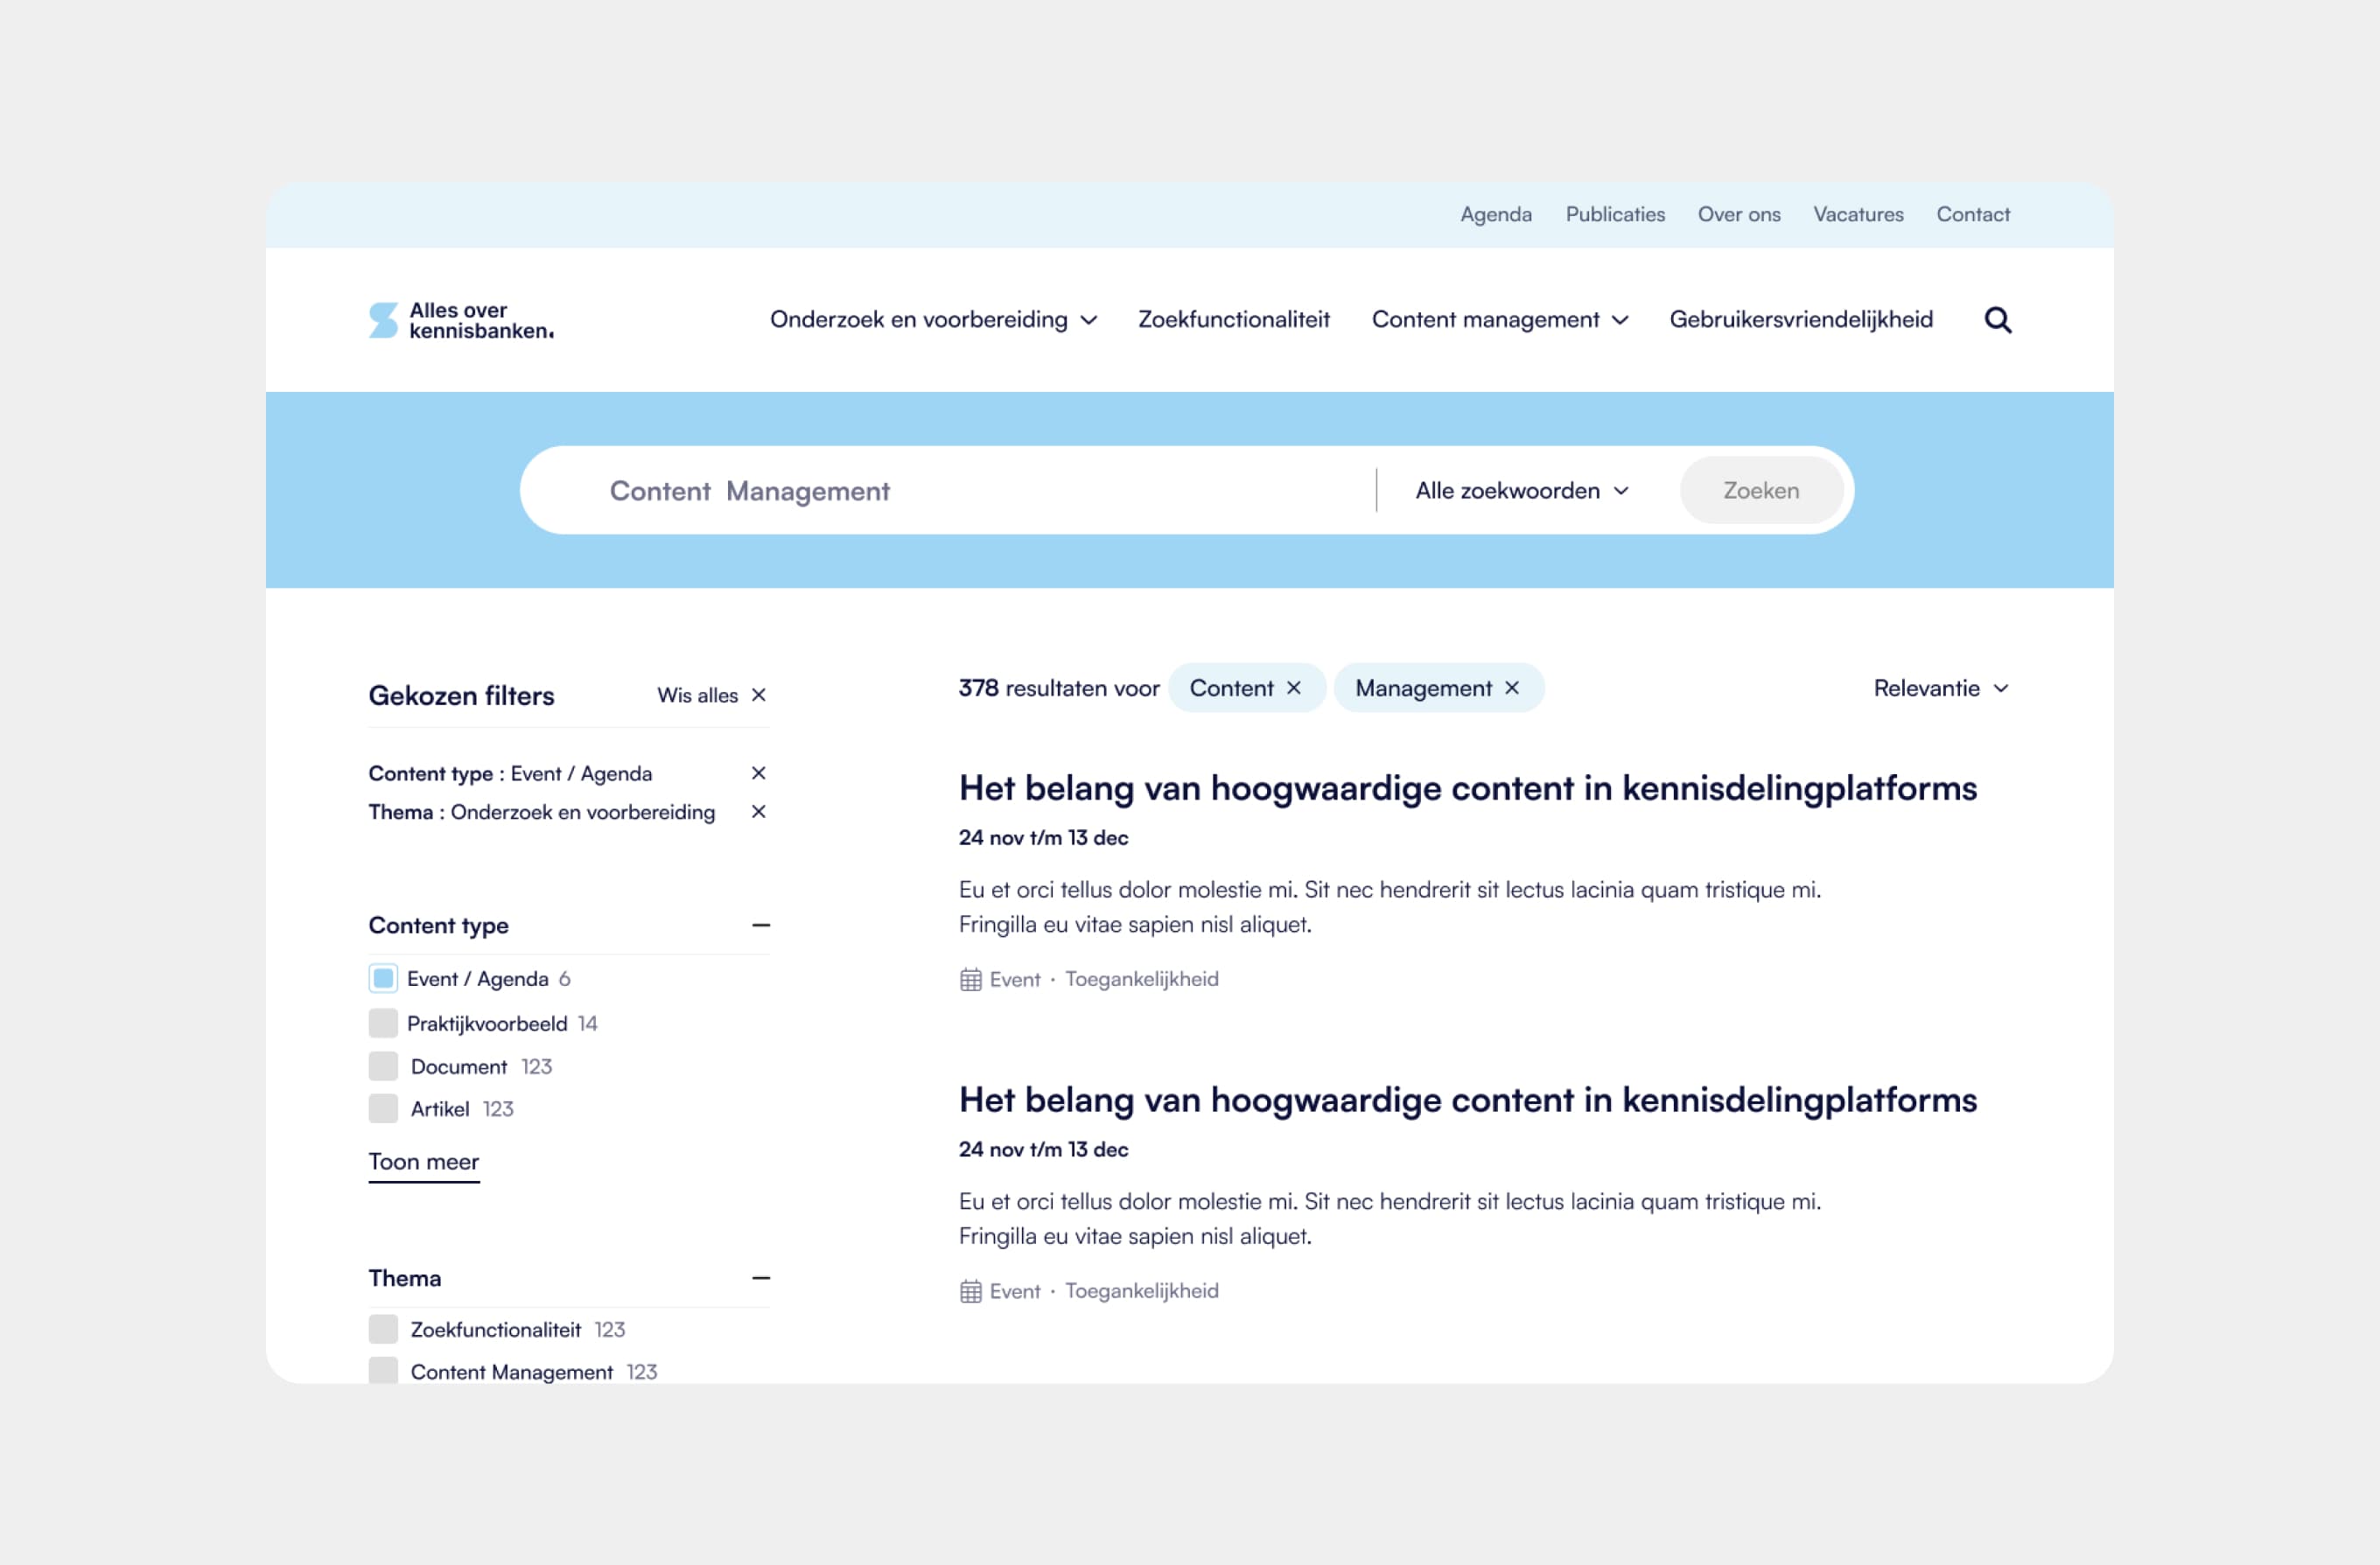Click '24 nov t/m 13 dec' on first result
This screenshot has height=1565, width=2380.
tap(1043, 838)
